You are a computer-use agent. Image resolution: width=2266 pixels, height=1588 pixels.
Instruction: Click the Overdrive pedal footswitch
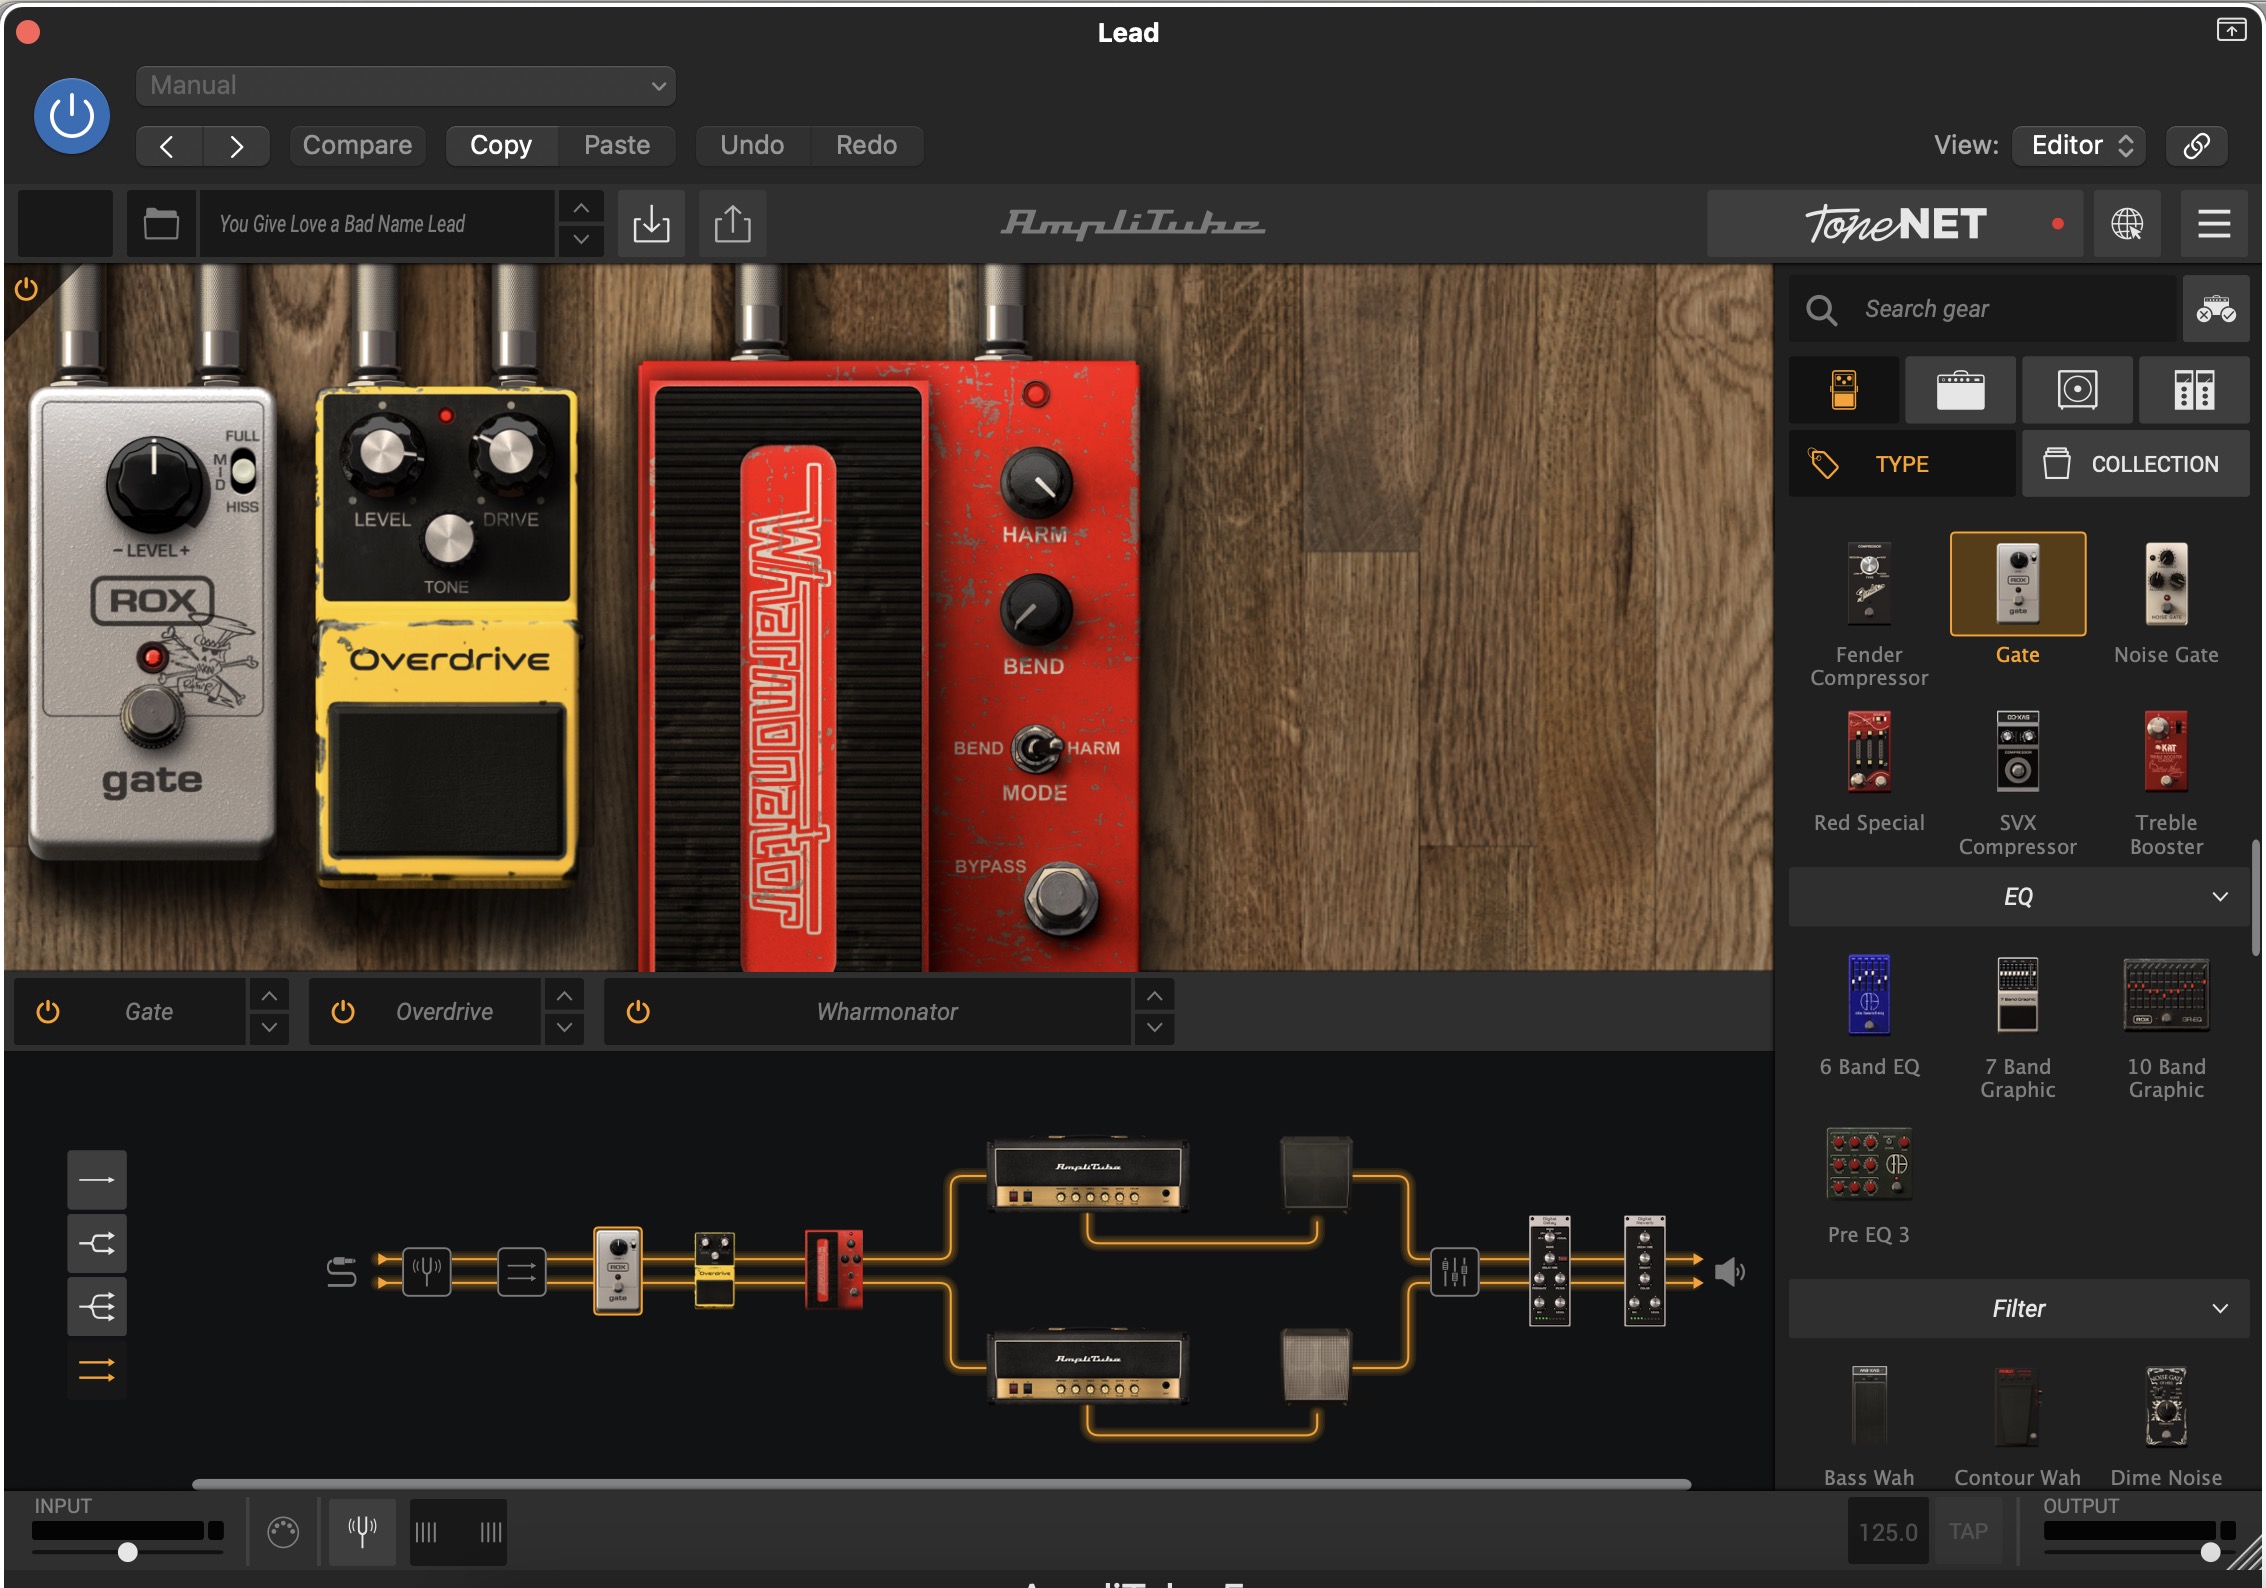coord(446,778)
